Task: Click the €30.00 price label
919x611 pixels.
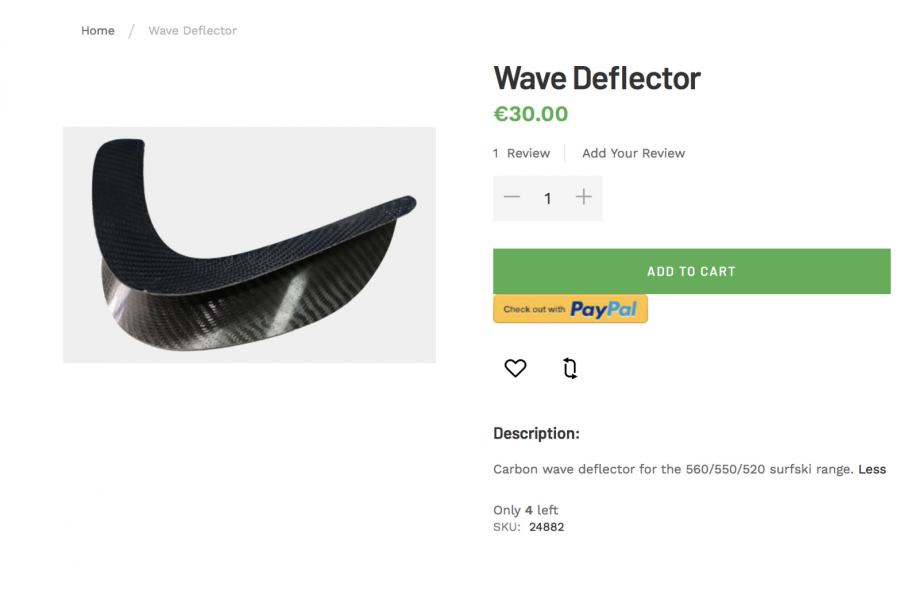Action: click(x=531, y=114)
